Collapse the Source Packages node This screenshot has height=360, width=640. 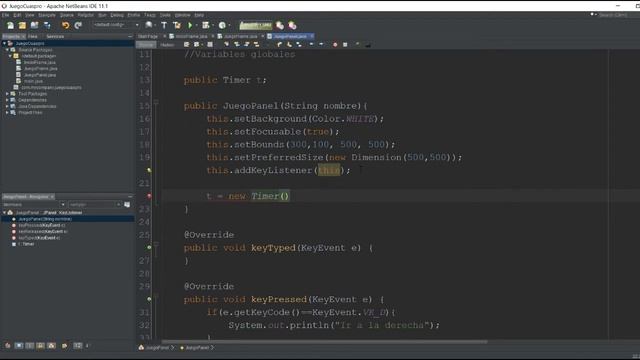tap(7, 50)
